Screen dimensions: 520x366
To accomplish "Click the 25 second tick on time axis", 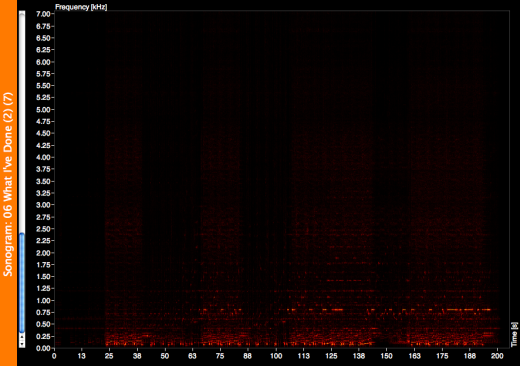I will [109, 356].
